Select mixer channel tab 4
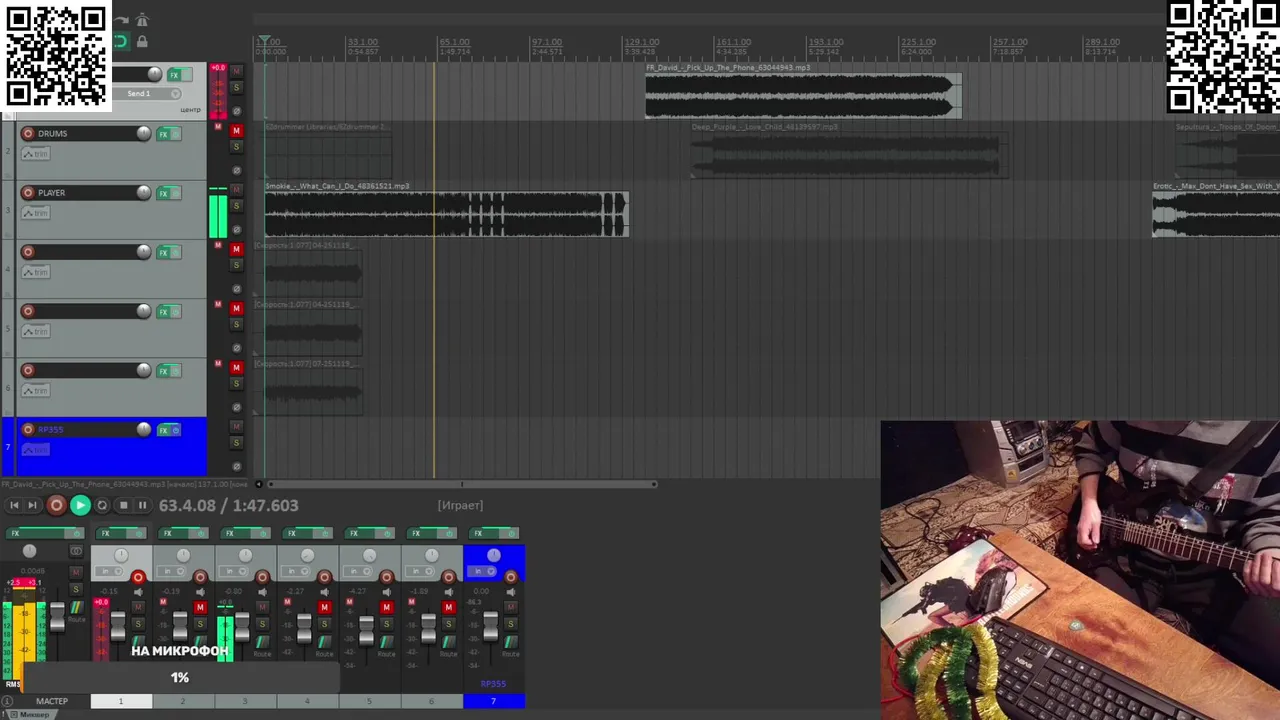 pyautogui.click(x=307, y=702)
